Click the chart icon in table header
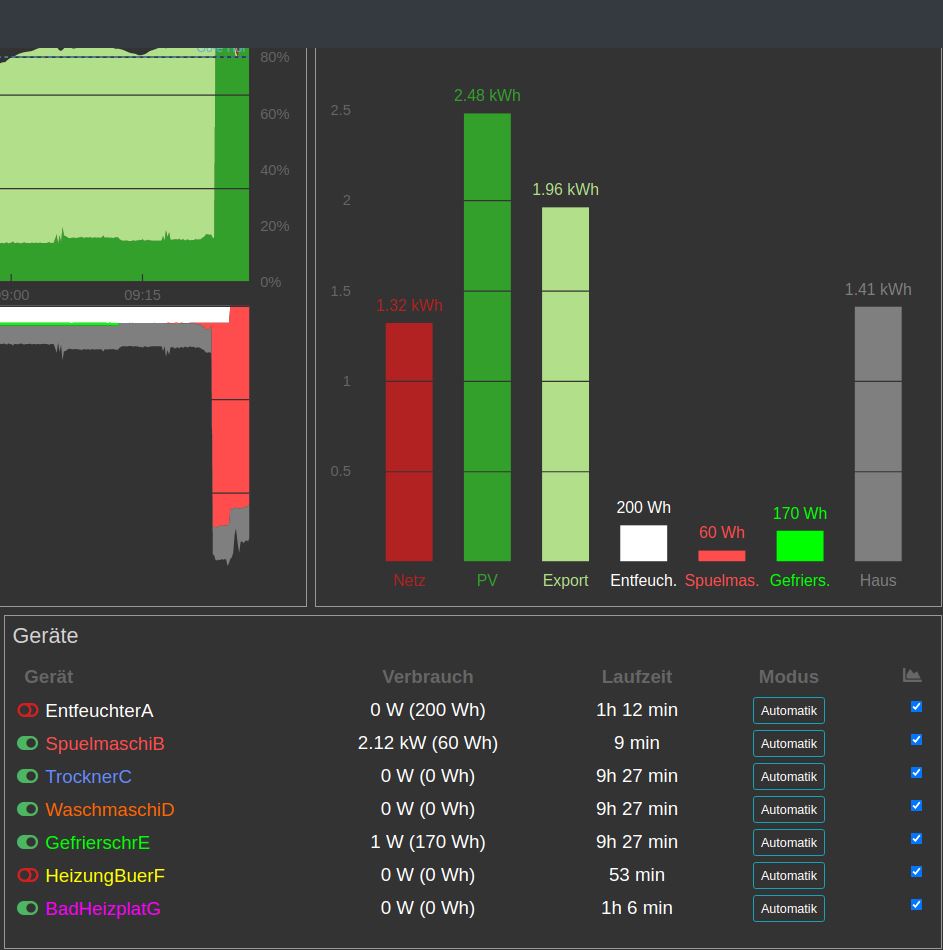Screen dimensions: 943x950 [x=911, y=675]
